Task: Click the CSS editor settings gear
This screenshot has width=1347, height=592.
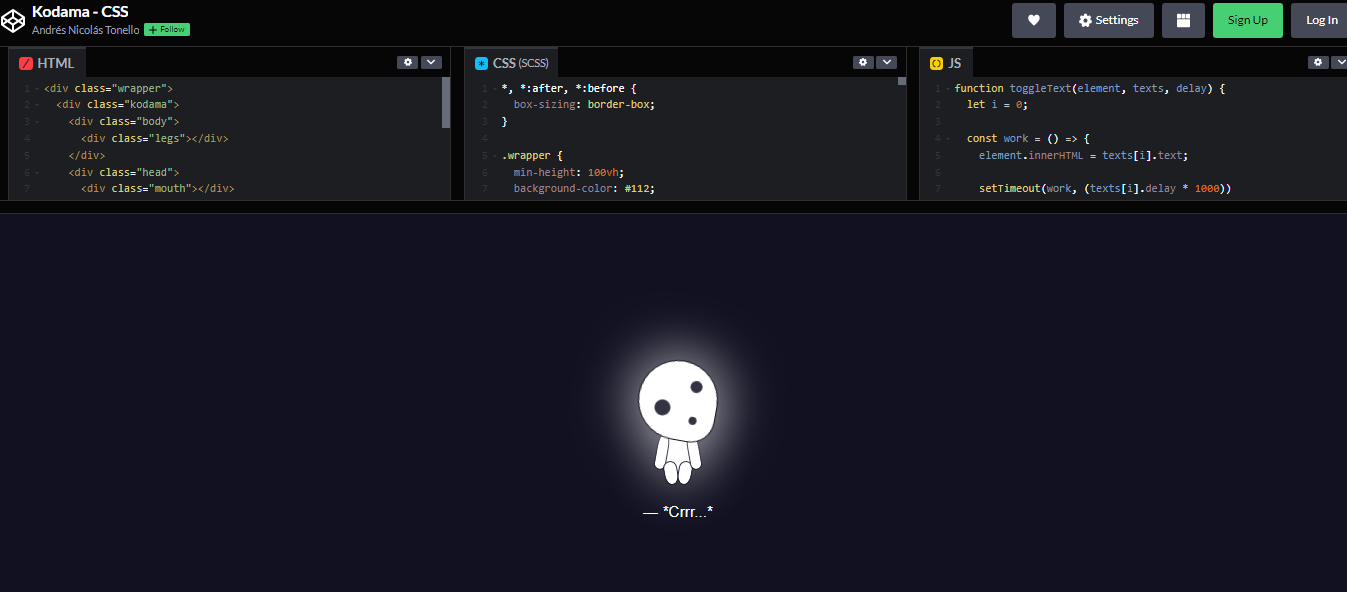Action: tap(863, 61)
